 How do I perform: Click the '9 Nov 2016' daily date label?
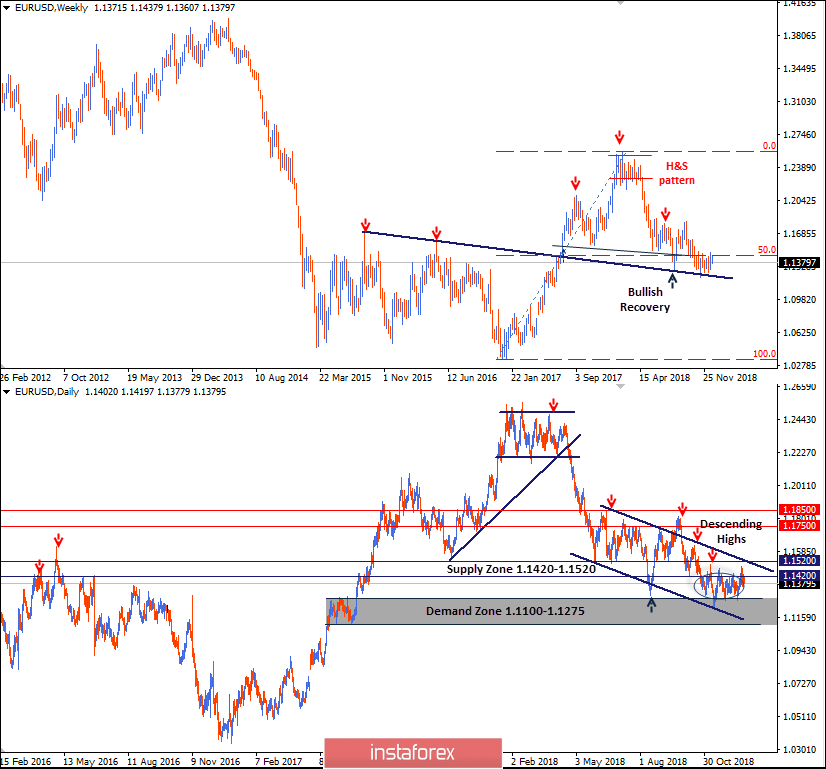coord(215,762)
